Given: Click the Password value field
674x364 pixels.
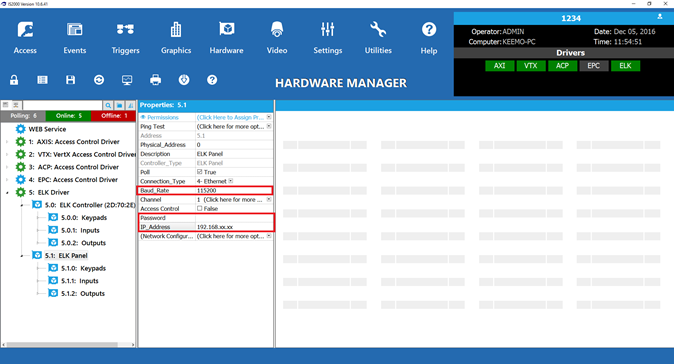Looking at the screenshot, I should [x=234, y=218].
